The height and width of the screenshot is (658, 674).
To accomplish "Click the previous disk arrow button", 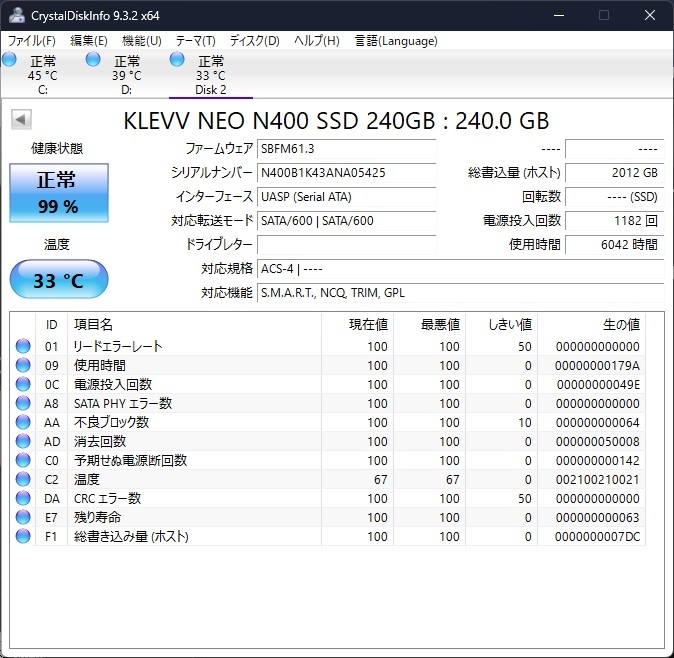I will coord(21,119).
